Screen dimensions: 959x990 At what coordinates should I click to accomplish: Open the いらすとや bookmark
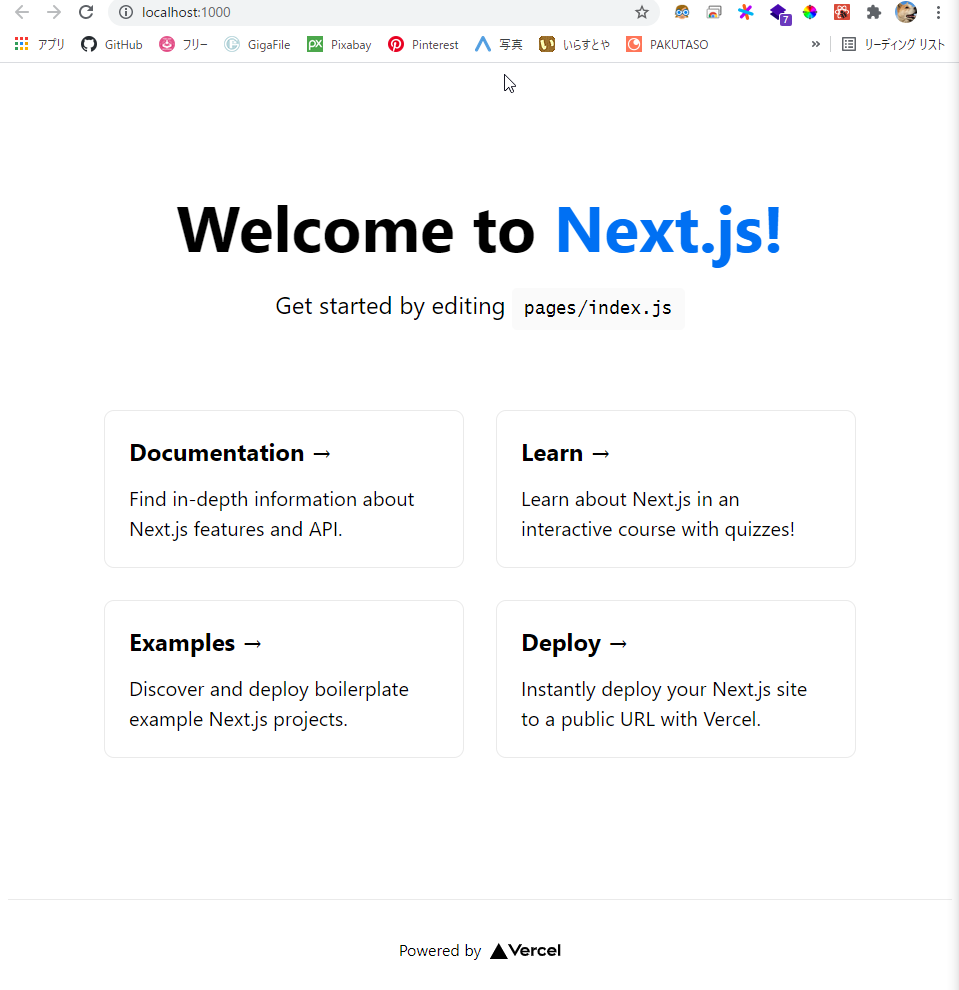click(575, 44)
